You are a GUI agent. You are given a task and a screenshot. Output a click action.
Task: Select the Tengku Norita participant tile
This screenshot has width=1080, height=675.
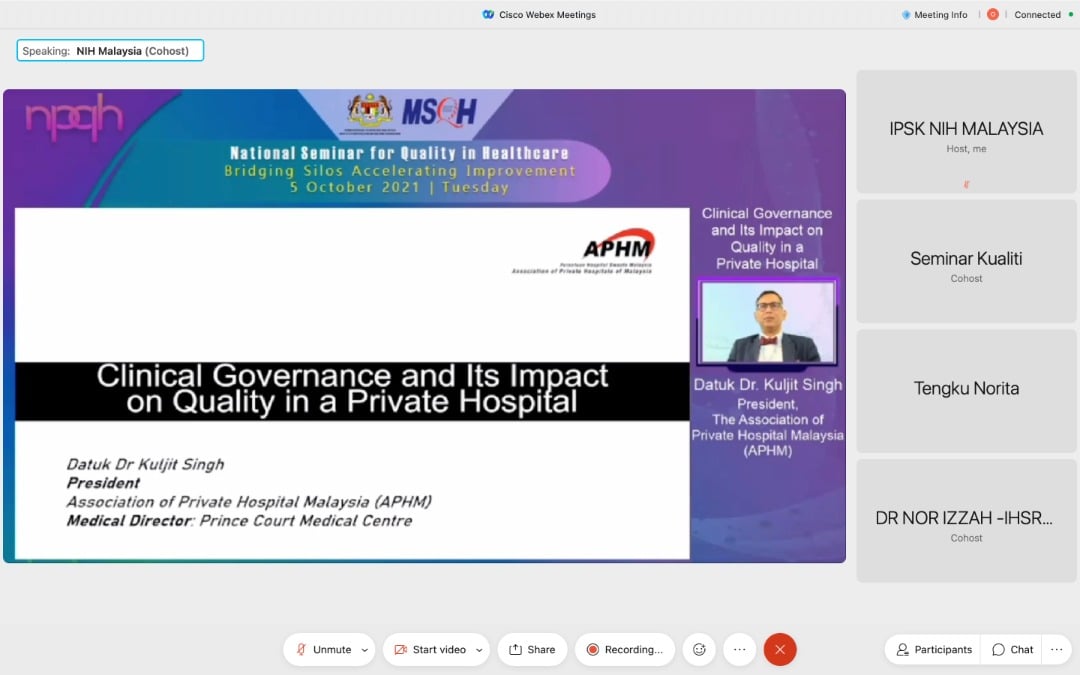966,390
